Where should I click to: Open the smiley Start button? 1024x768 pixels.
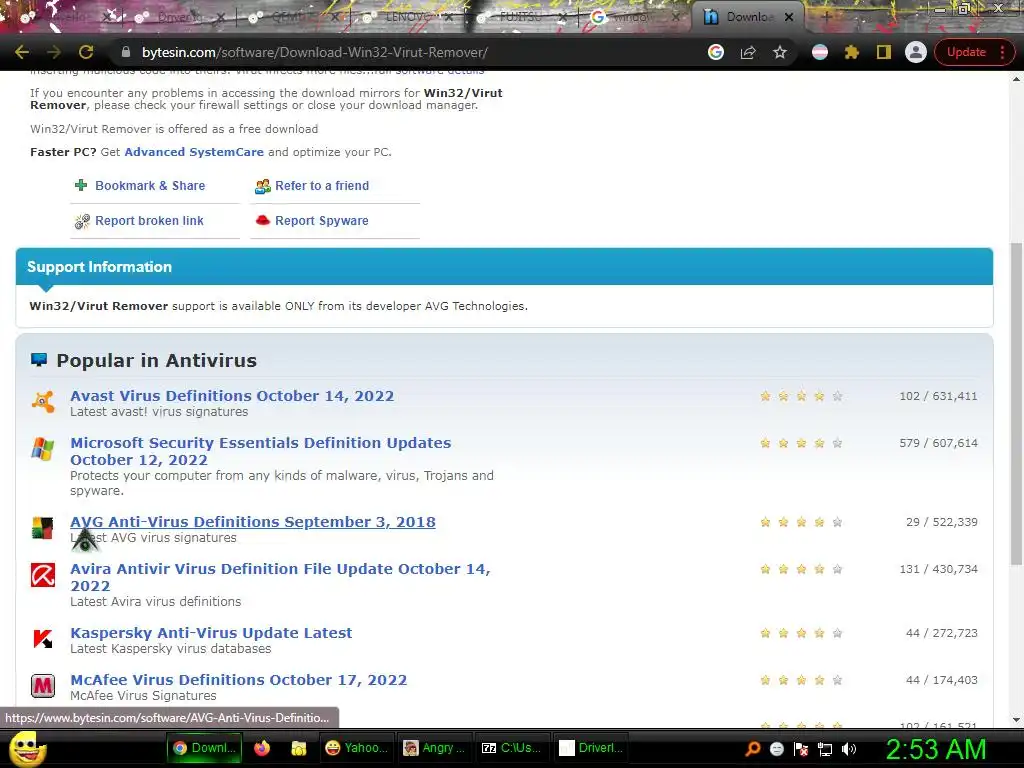27,748
